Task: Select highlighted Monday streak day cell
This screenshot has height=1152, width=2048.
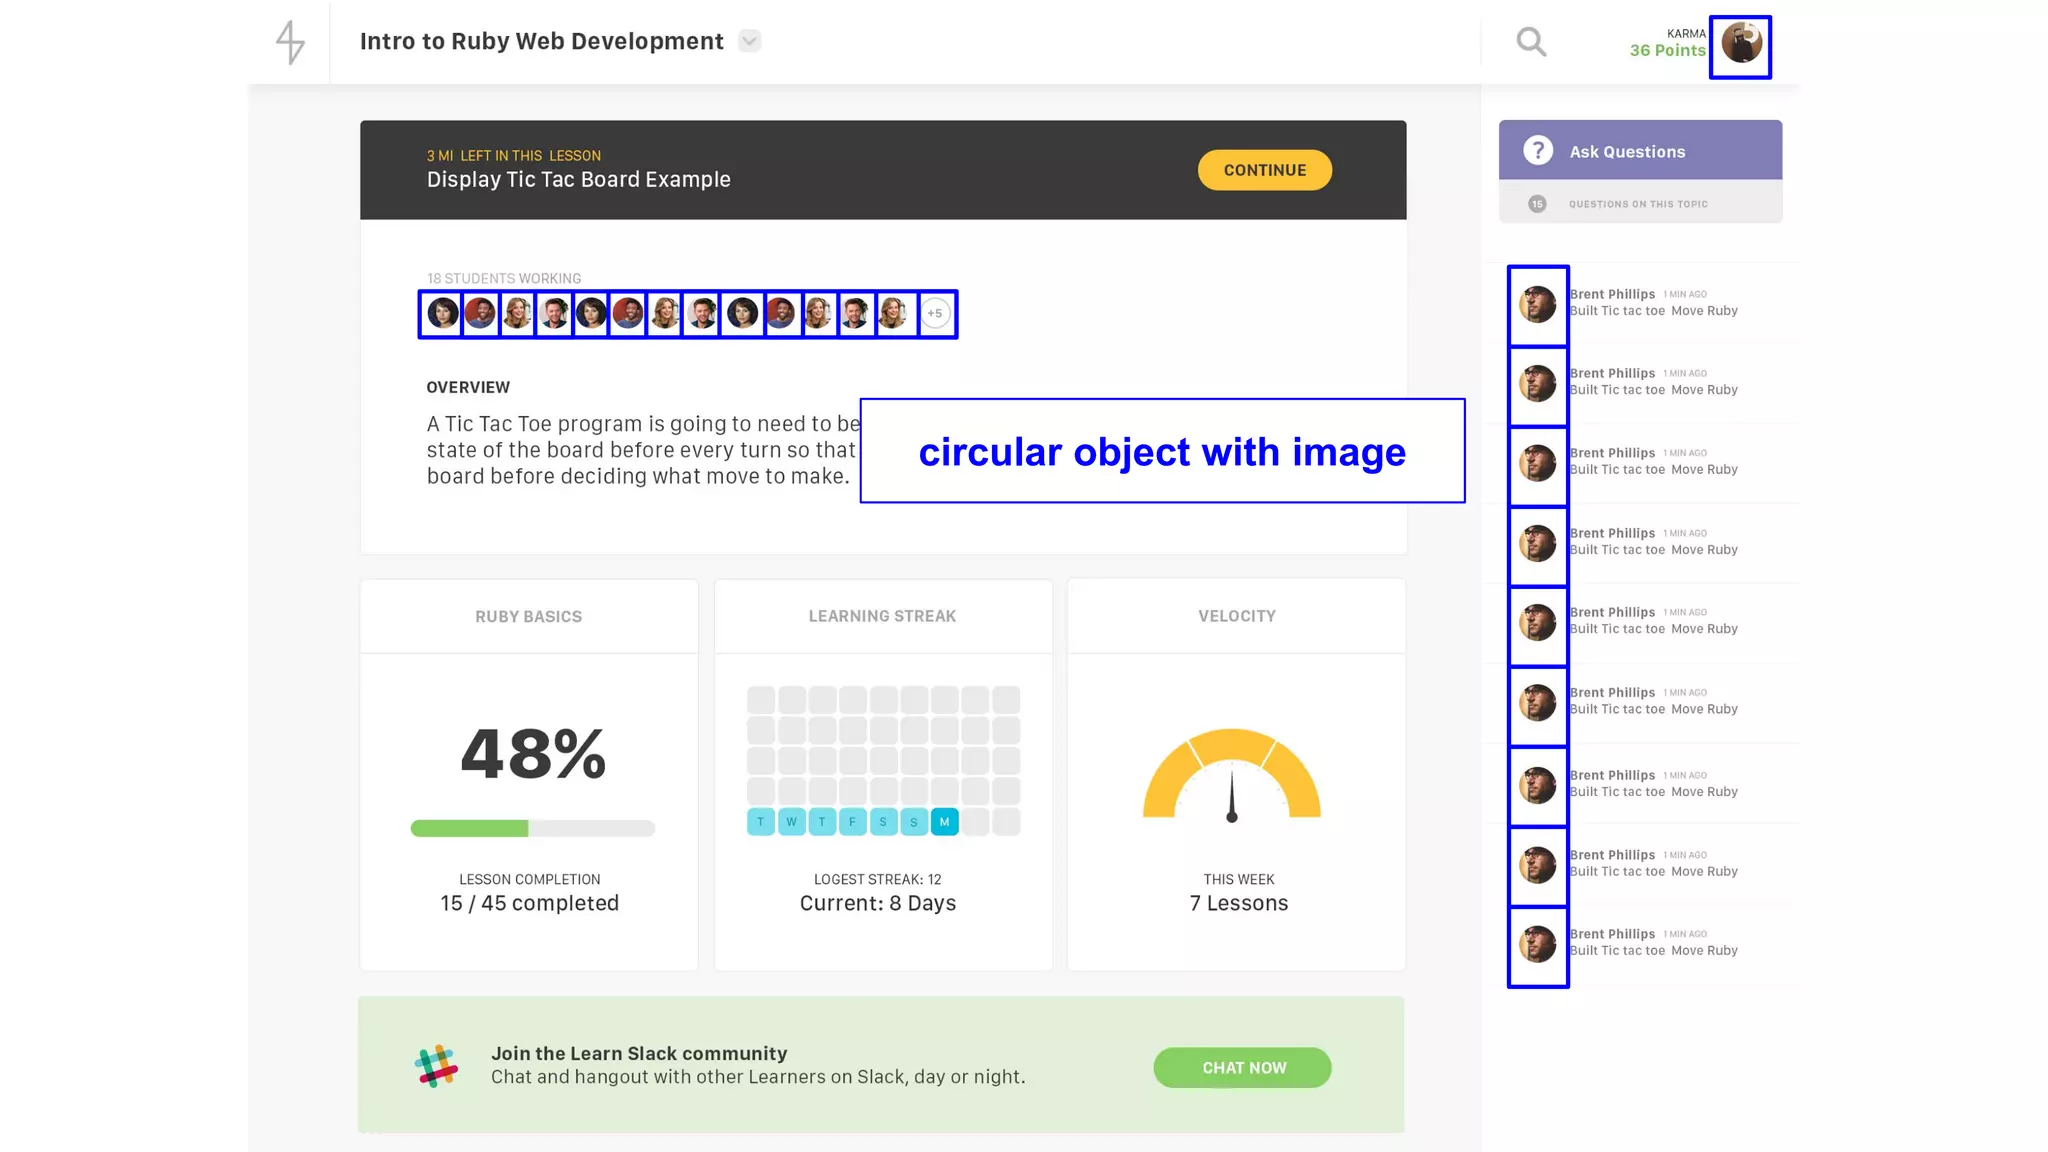Action: 944,822
